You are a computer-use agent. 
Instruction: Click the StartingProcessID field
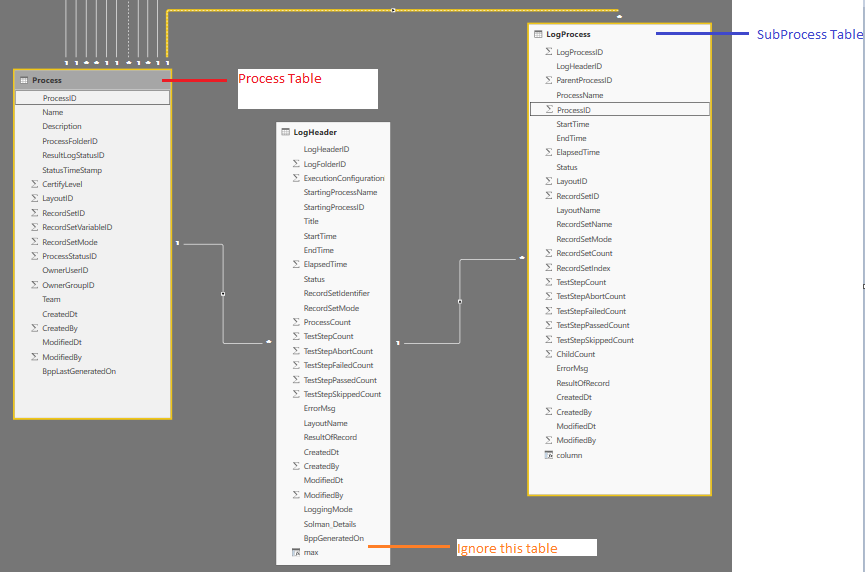(334, 207)
